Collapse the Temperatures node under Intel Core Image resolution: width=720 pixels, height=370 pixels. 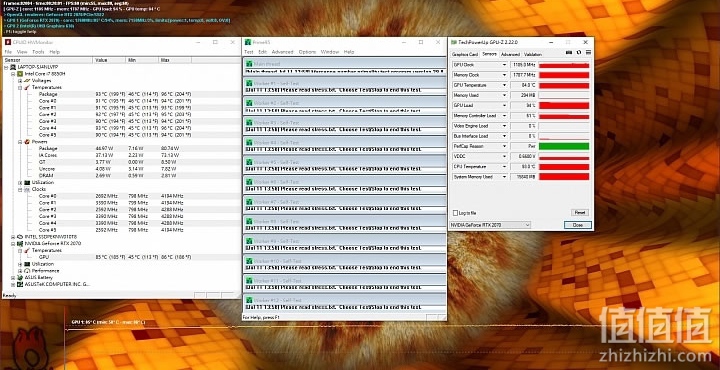click(x=20, y=87)
